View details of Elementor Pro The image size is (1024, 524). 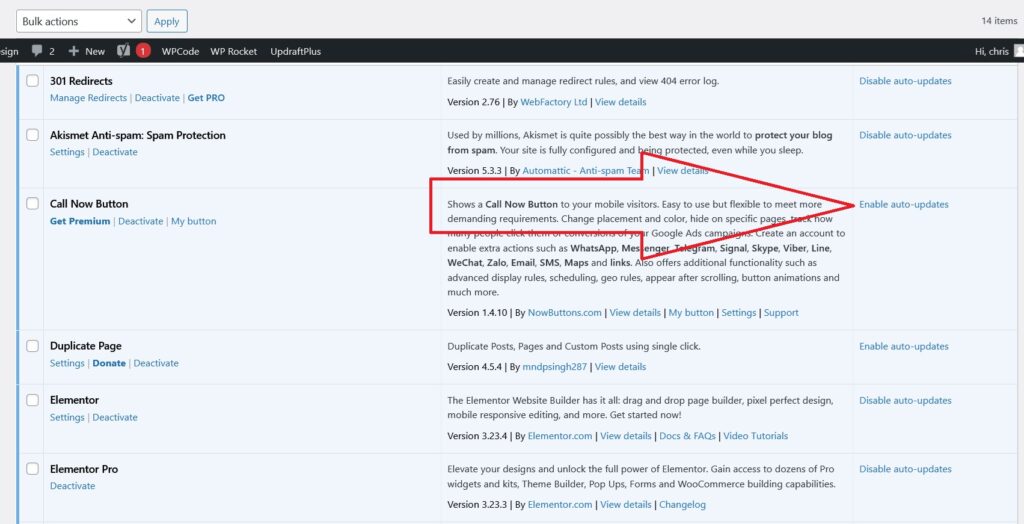(626, 504)
